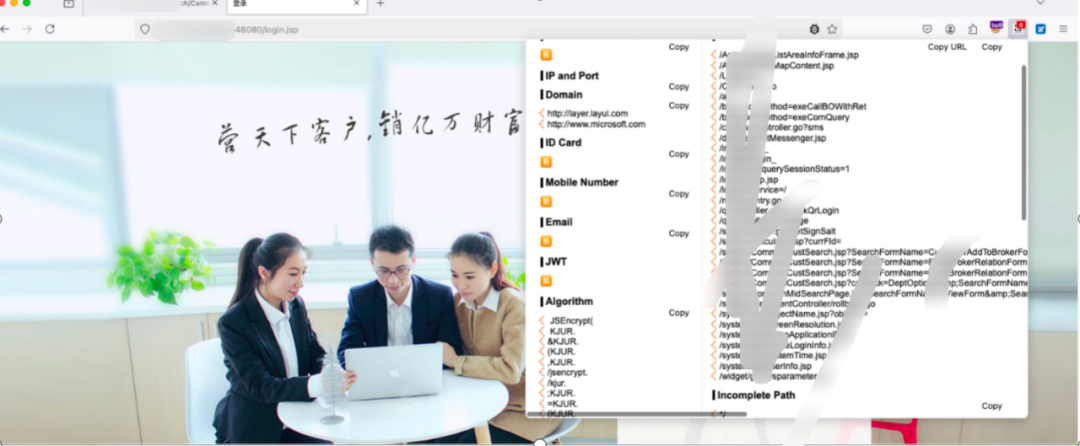Click the browser forward arrow
This screenshot has height=446, width=1080.
tap(27, 29)
